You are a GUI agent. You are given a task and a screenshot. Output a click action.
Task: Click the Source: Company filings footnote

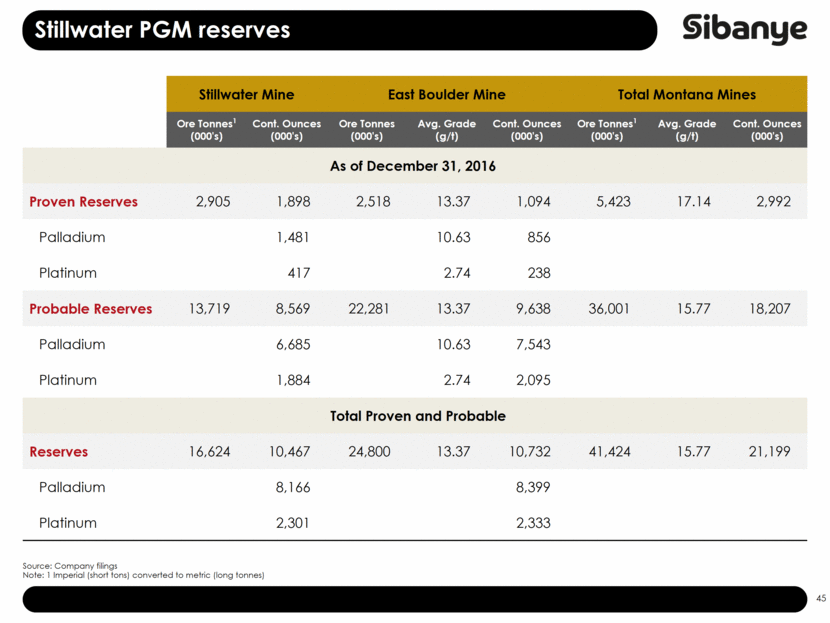click(63, 566)
